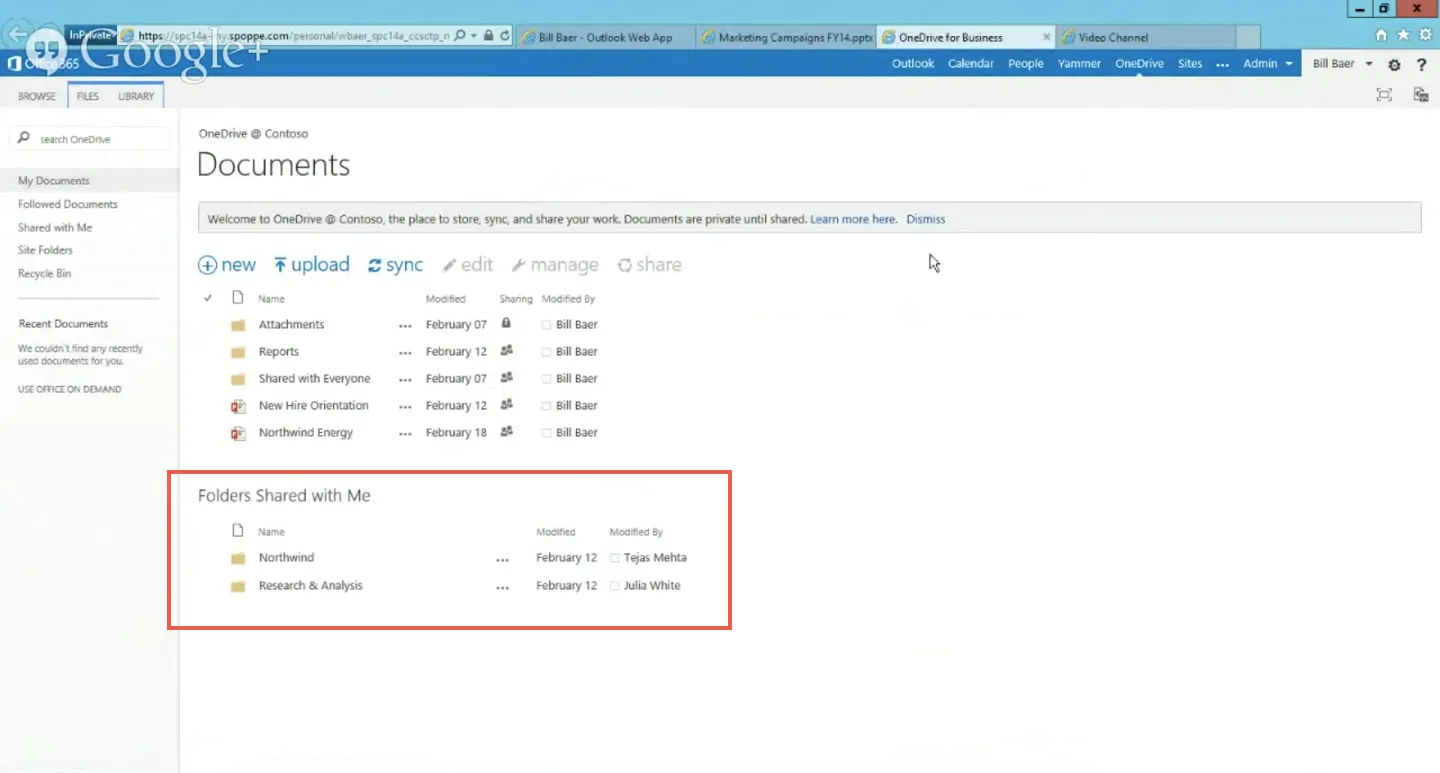Image resolution: width=1440 pixels, height=773 pixels.
Task: Open the Attachments folder icon
Action: (238, 325)
